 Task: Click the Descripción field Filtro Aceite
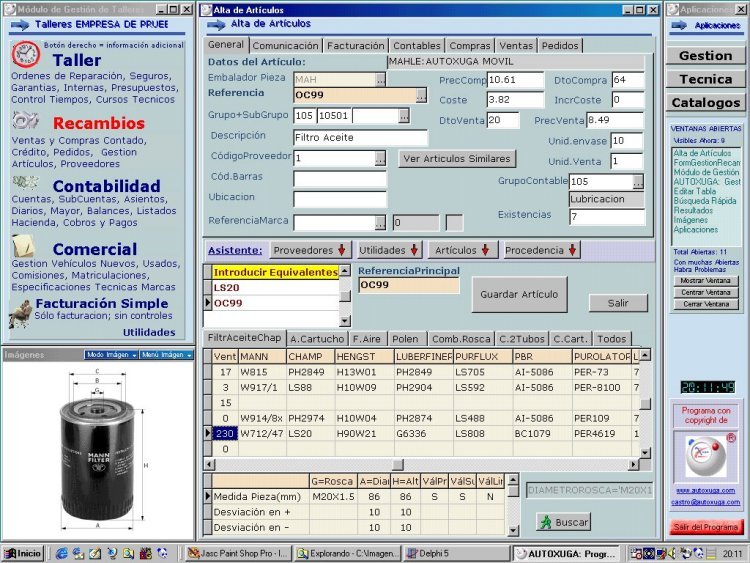click(360, 137)
